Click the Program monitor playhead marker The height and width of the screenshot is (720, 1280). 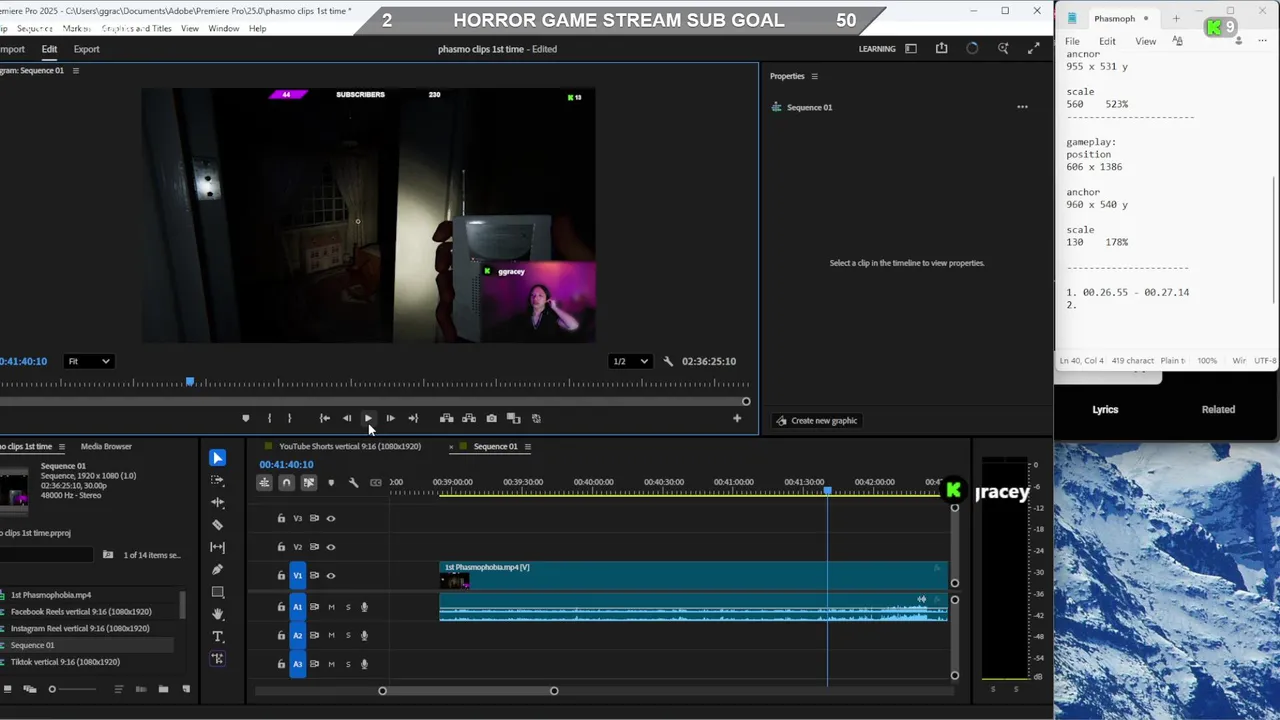coord(190,382)
